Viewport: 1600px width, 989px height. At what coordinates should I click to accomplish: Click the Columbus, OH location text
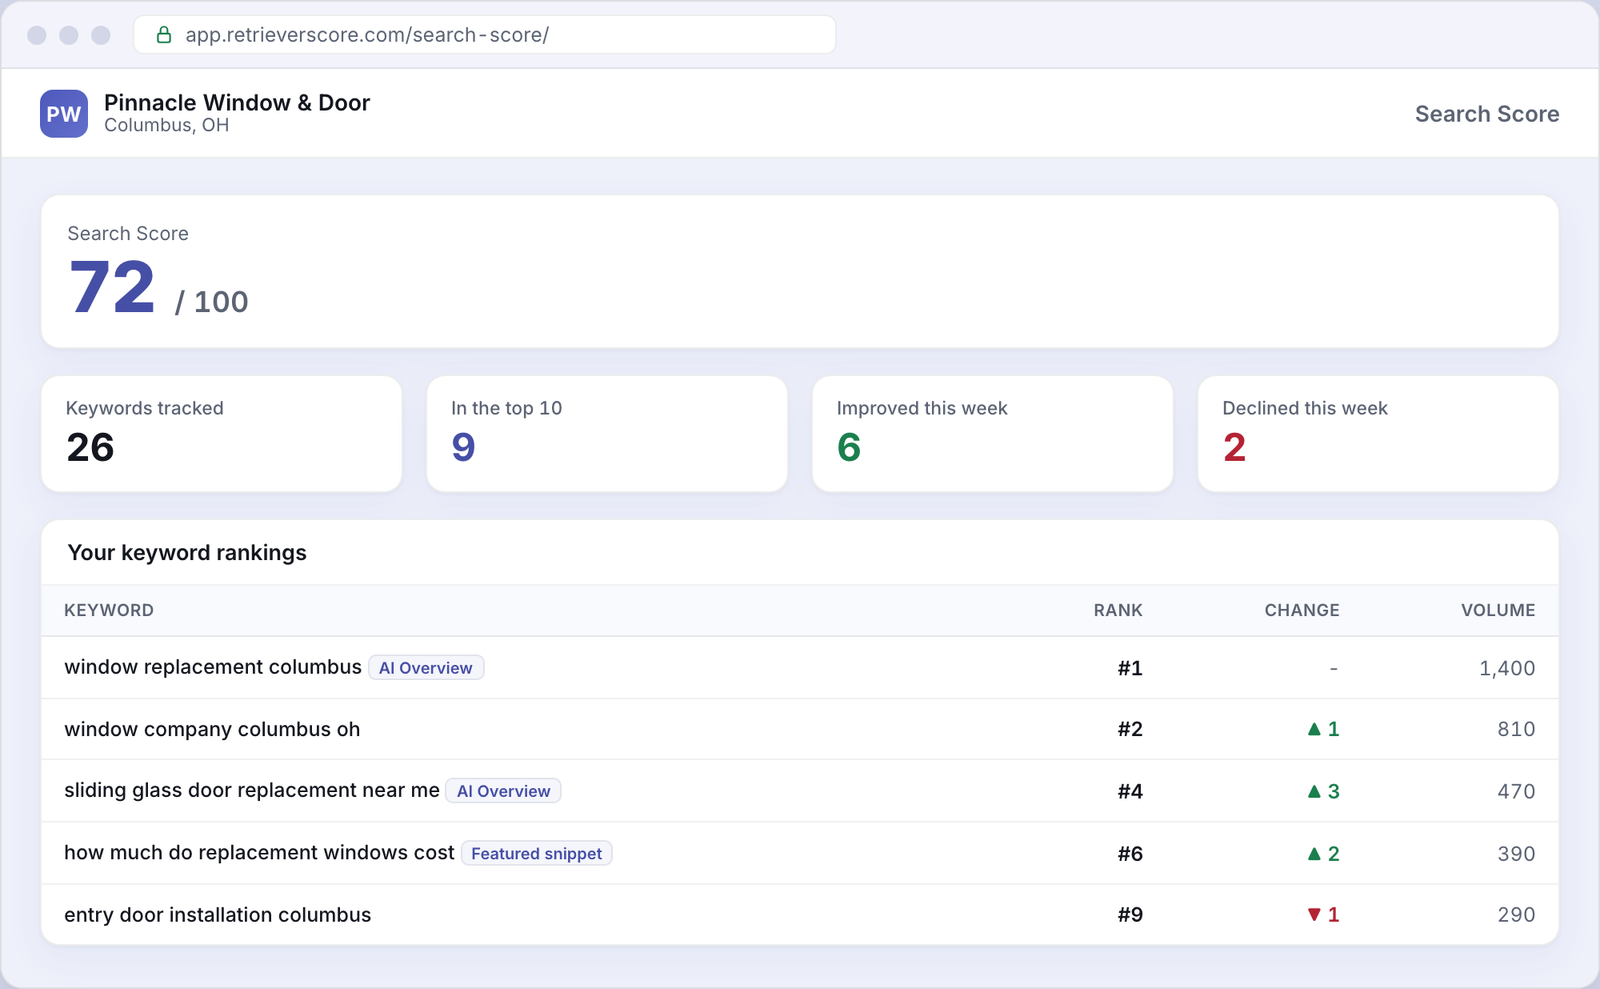167,126
